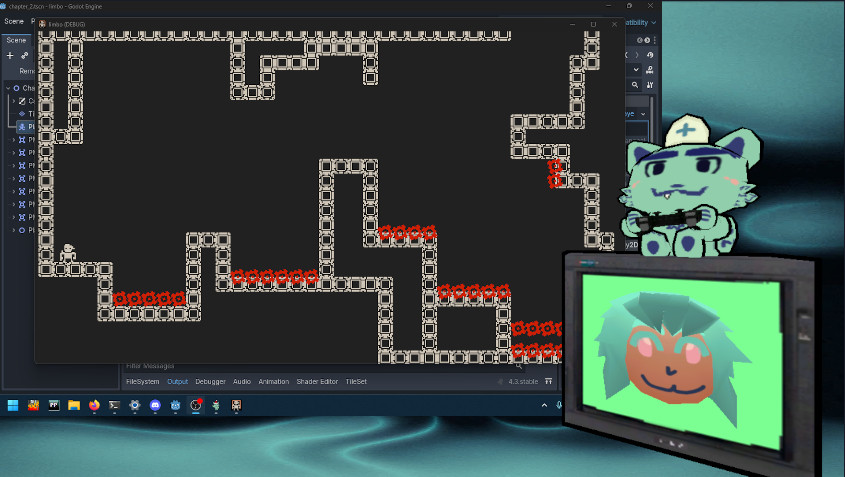Go to previous object in Inspector history
The image size is (845, 477).
[x=628, y=55]
